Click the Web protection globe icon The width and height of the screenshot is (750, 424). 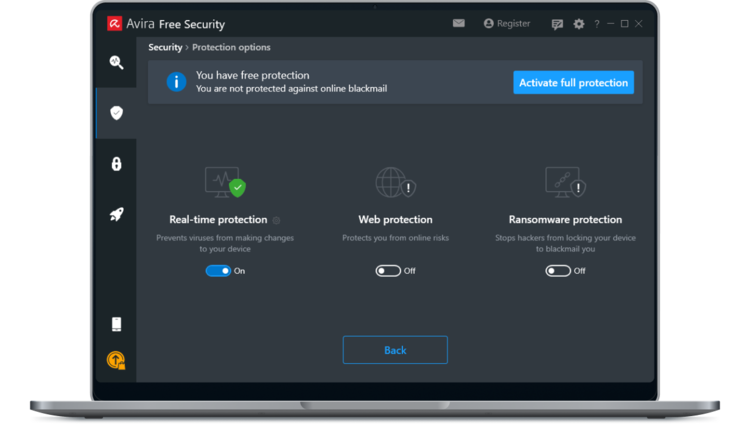tap(393, 183)
